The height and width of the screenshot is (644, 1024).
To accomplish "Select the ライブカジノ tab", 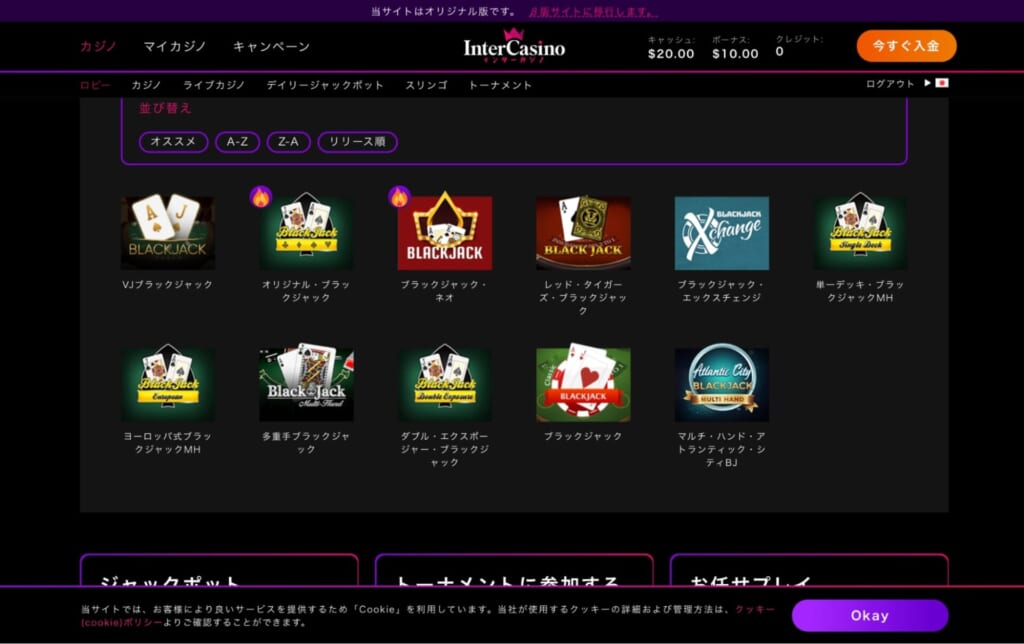I will (x=214, y=85).
